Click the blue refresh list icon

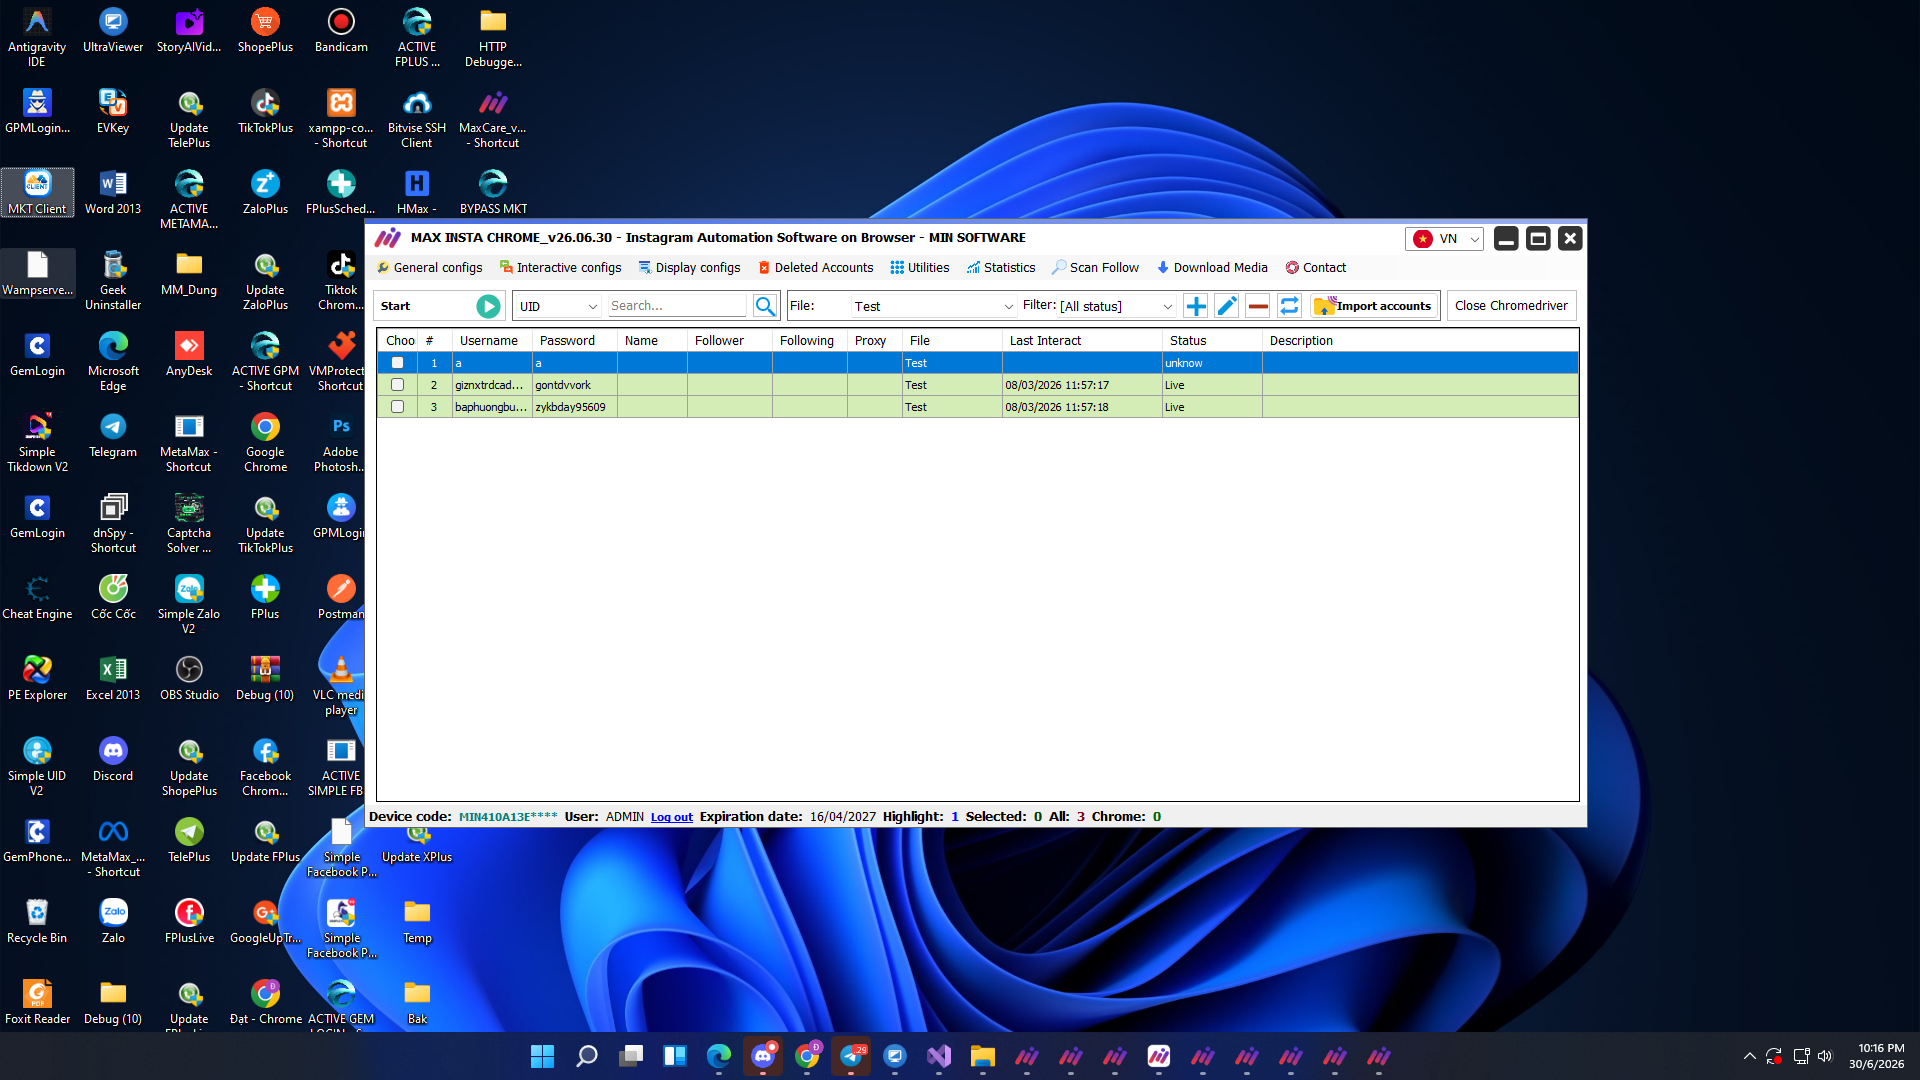(1289, 306)
